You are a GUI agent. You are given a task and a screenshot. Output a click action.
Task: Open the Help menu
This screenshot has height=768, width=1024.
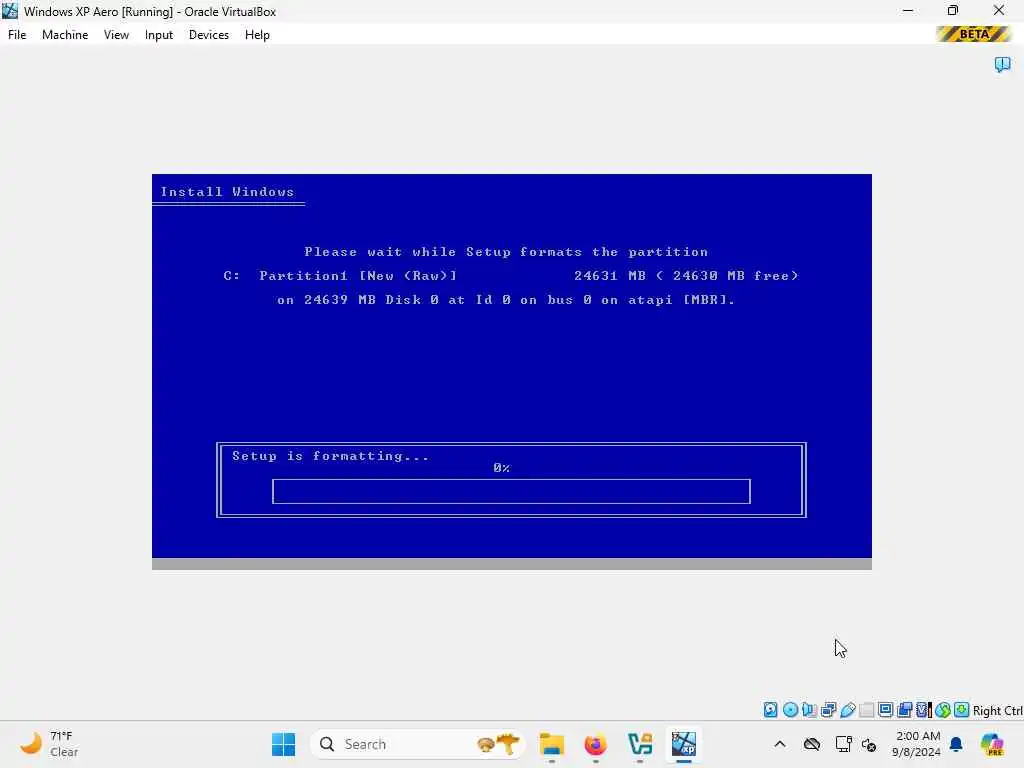click(x=257, y=35)
